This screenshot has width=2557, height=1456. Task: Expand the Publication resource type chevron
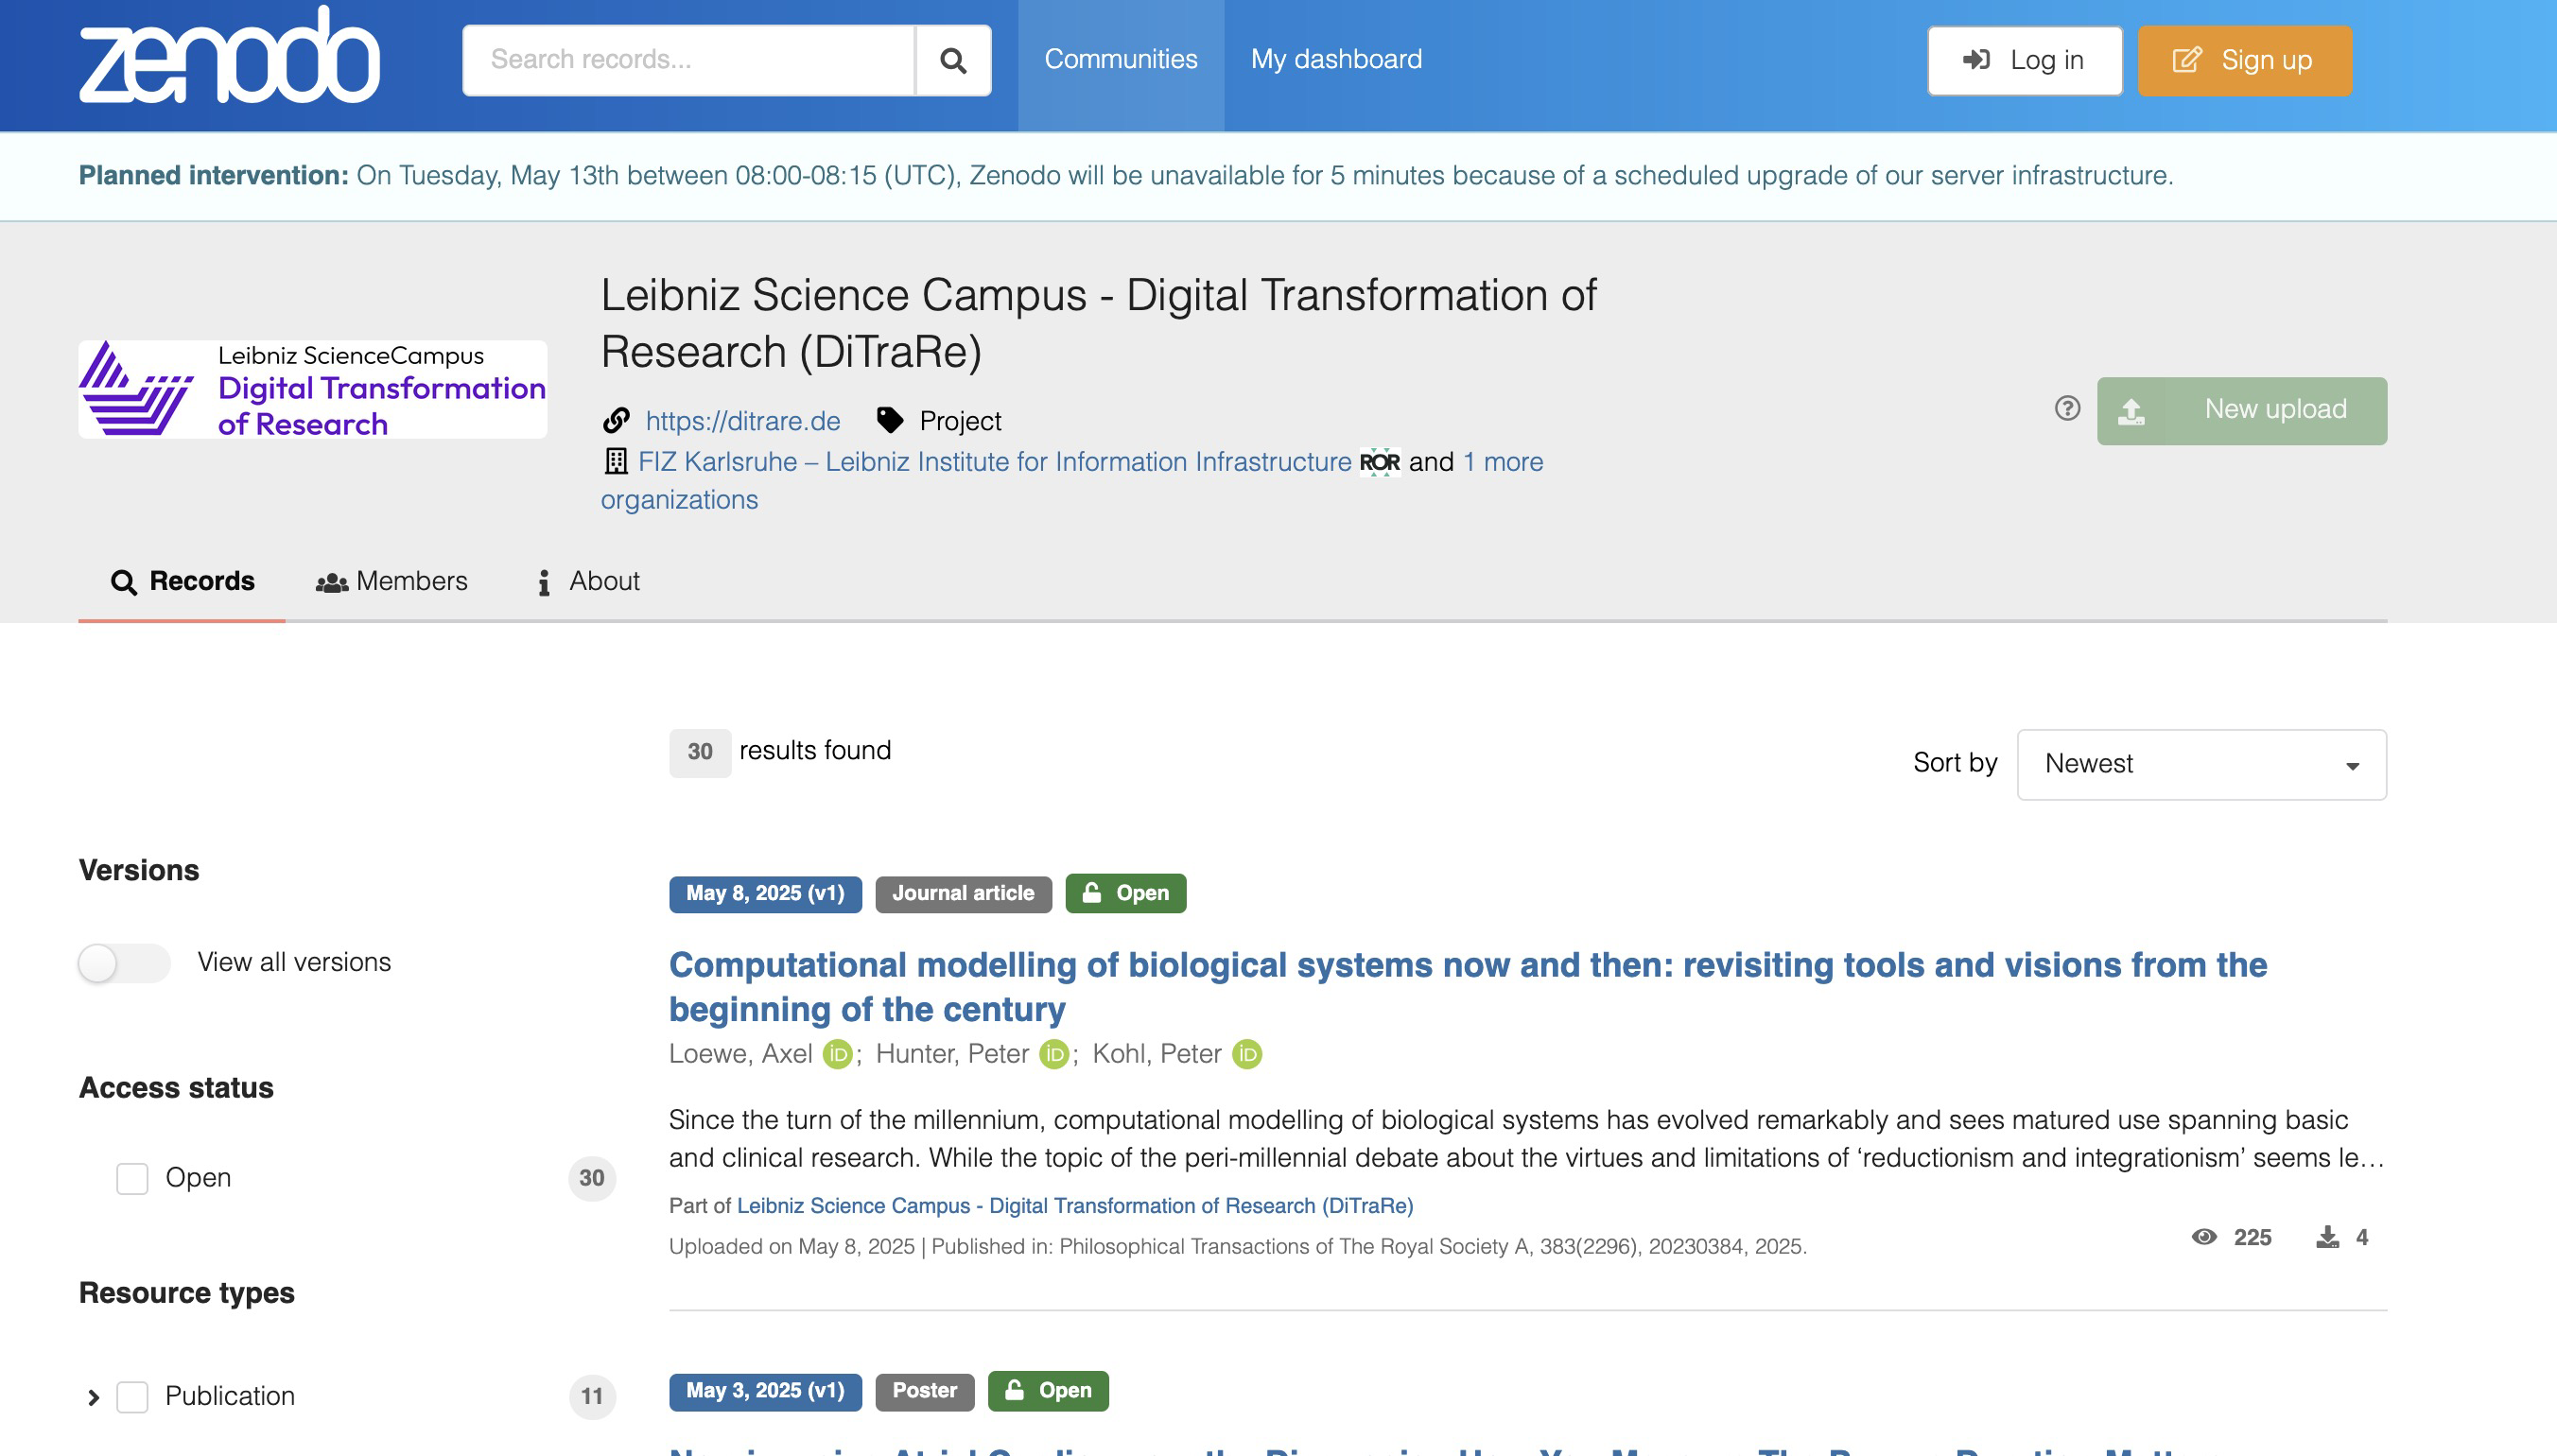[93, 1397]
